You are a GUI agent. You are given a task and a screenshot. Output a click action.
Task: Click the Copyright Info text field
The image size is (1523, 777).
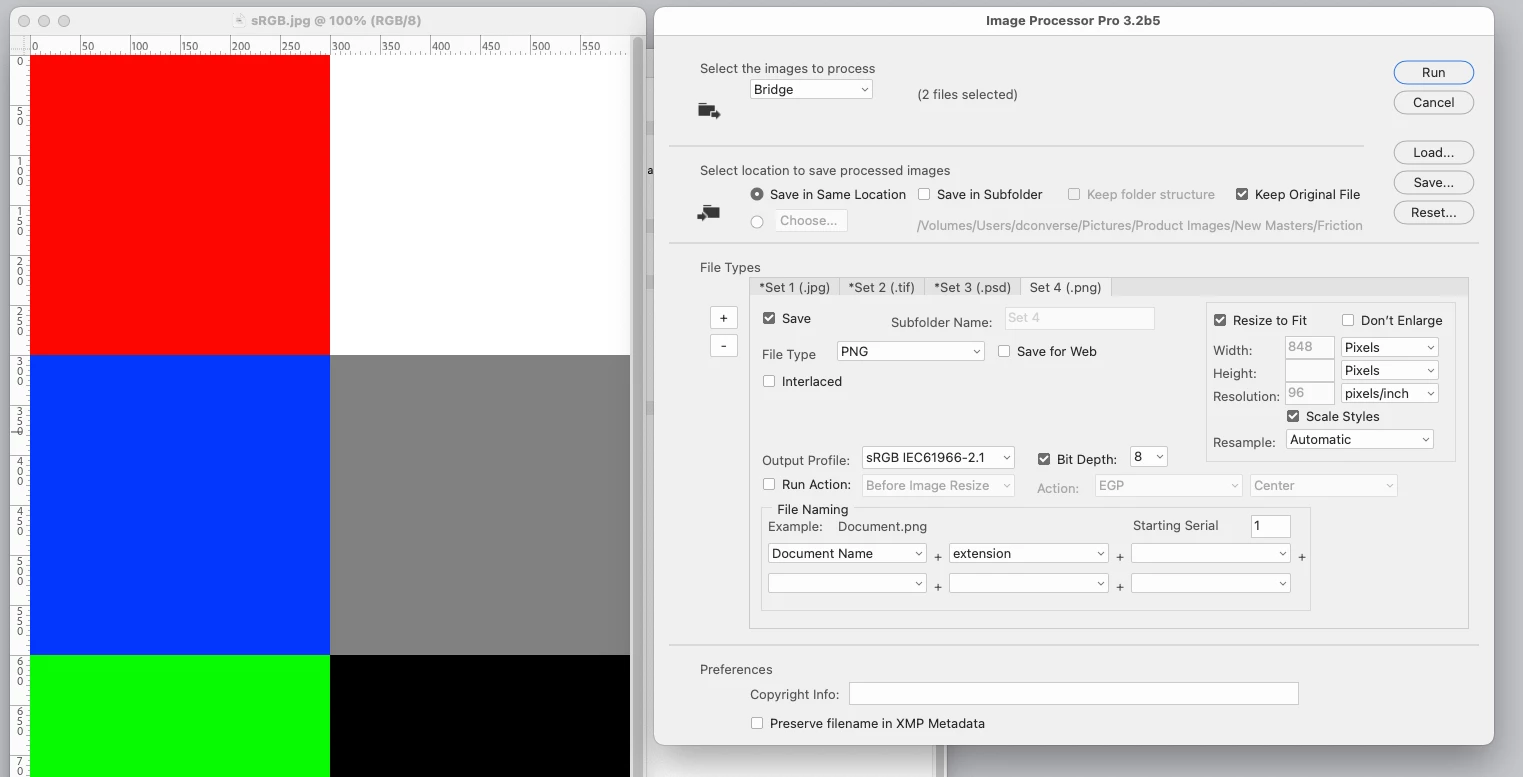pyautogui.click(x=1073, y=694)
